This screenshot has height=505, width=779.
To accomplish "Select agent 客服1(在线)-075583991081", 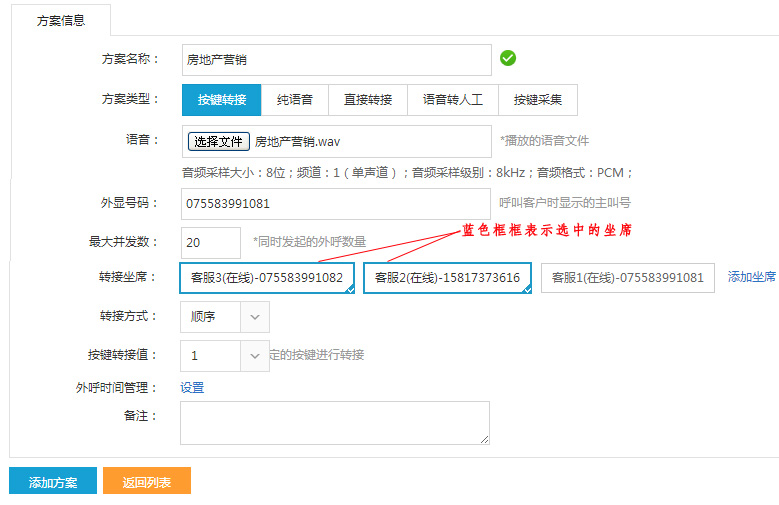I will coord(628,278).
